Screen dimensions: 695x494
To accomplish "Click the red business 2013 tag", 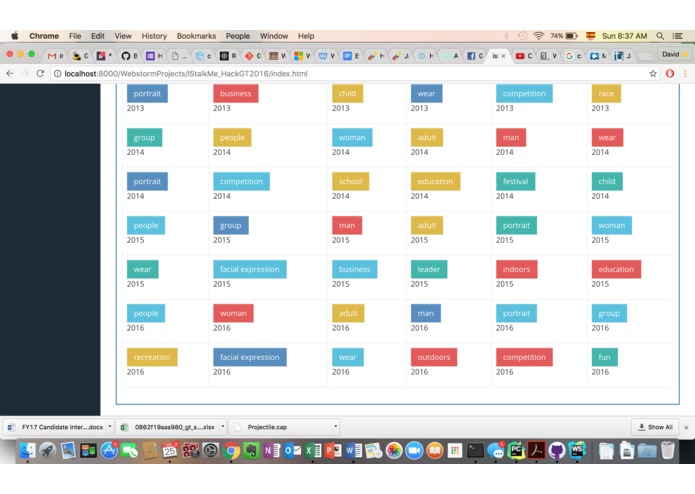I will (x=235, y=93).
